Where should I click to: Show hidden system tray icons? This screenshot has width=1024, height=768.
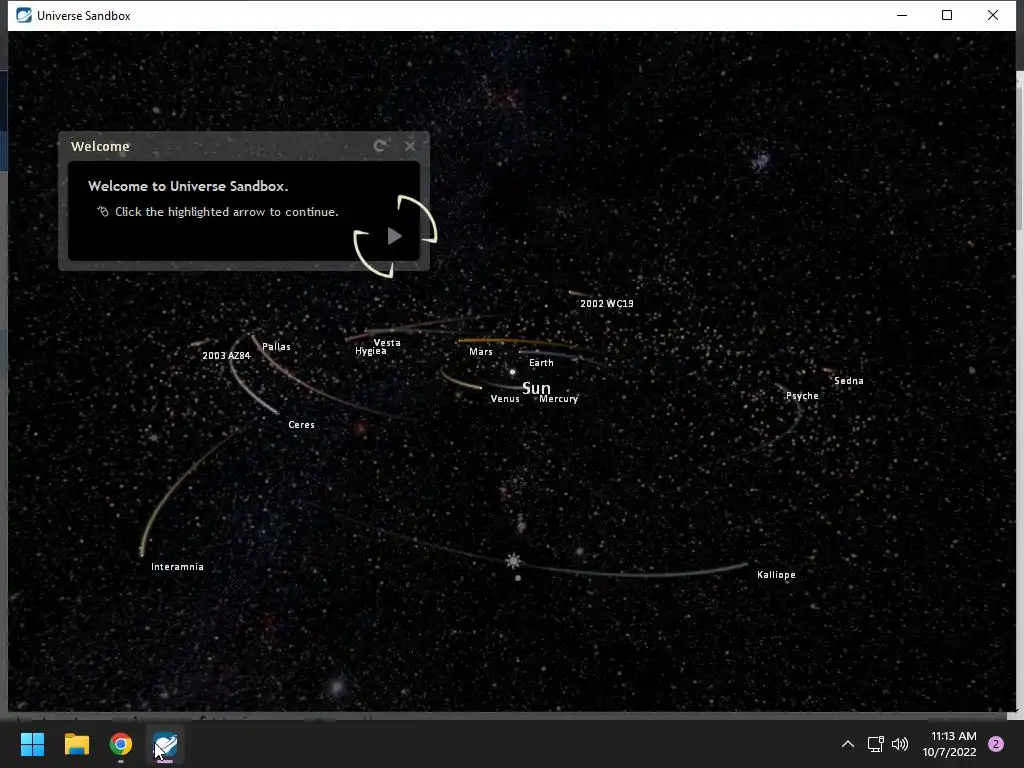(848, 744)
